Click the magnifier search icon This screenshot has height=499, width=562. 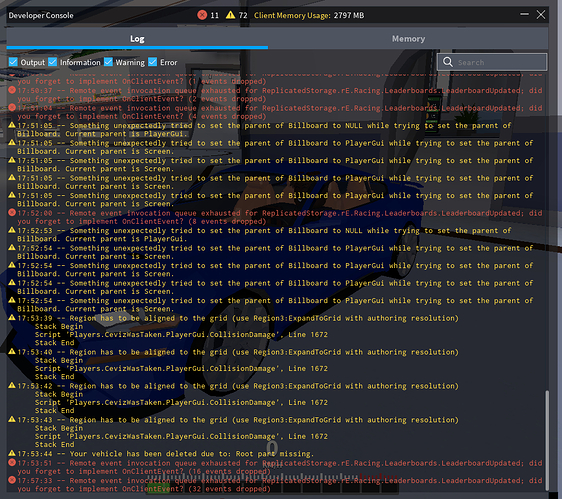pos(448,62)
